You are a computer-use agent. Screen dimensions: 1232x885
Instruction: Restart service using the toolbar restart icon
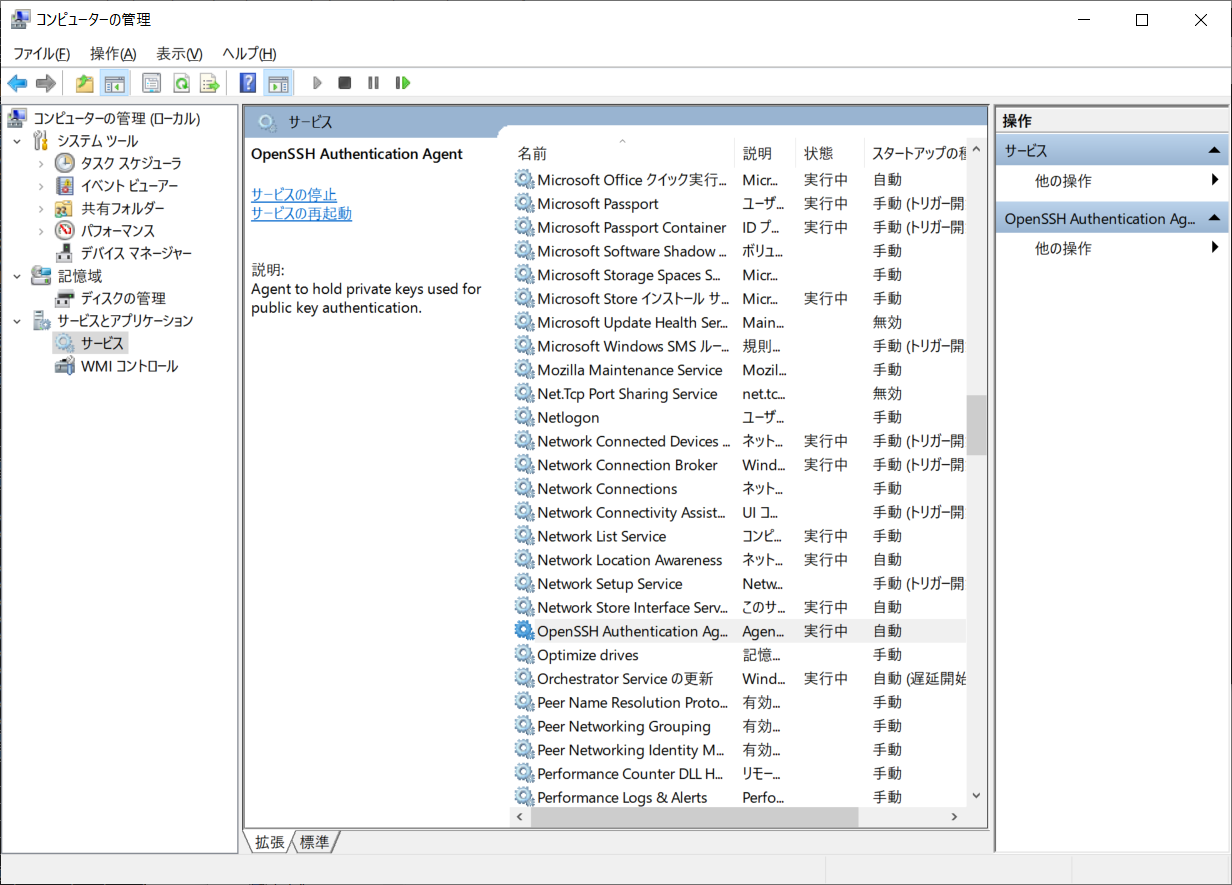[403, 83]
